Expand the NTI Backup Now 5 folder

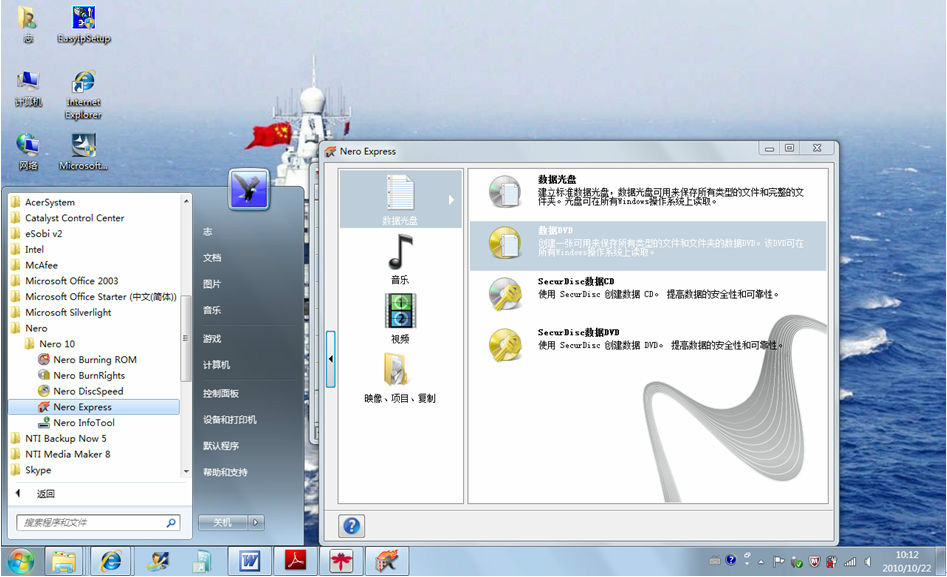pyautogui.click(x=66, y=438)
